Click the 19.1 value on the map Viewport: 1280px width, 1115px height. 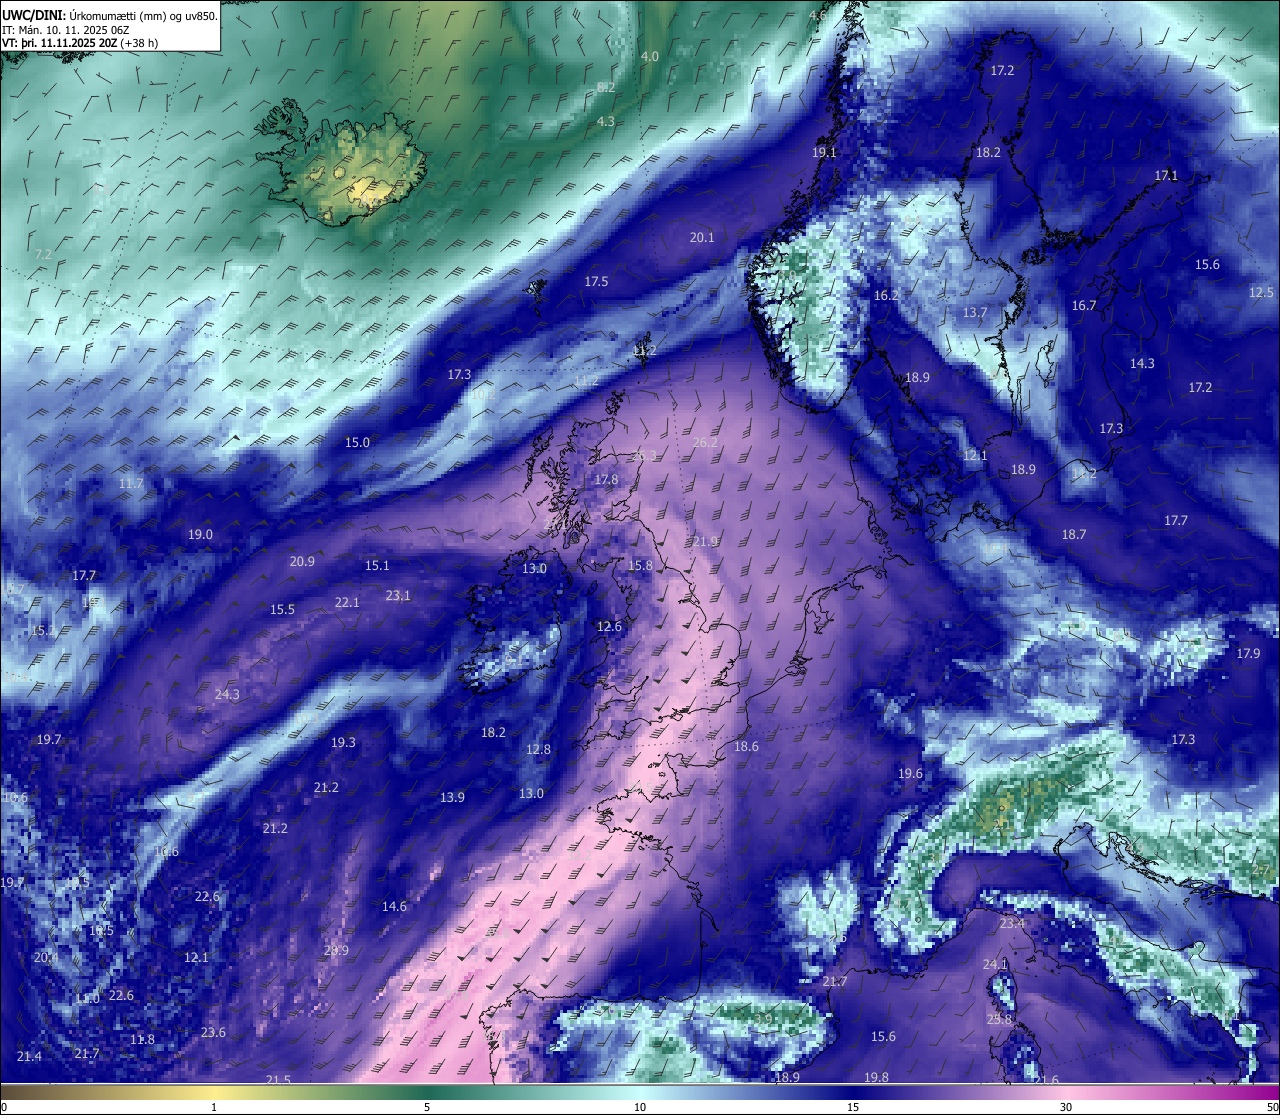pyautogui.click(x=824, y=152)
